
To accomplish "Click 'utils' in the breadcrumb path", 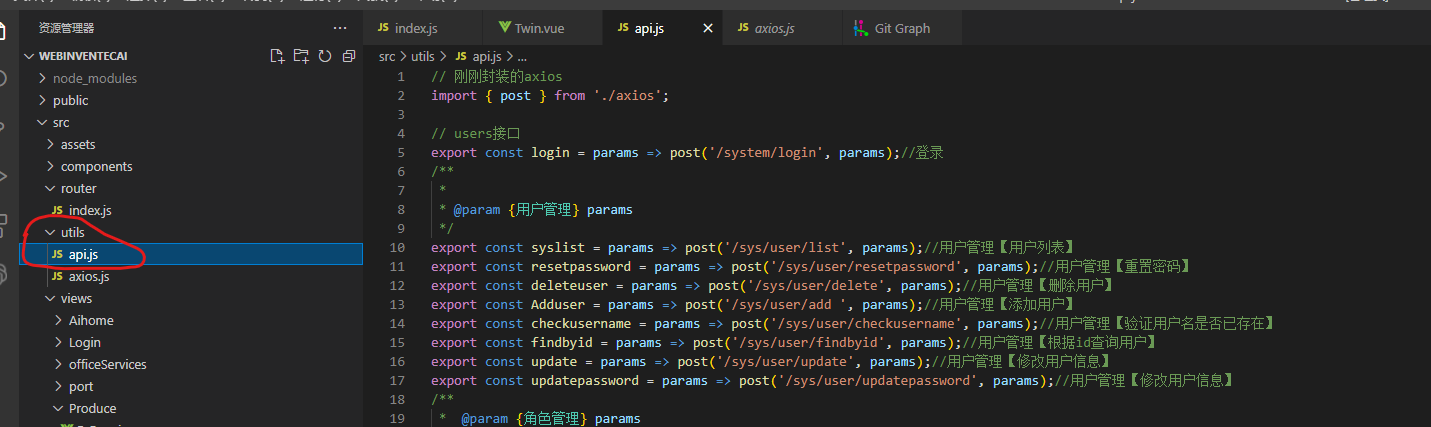I will coord(424,57).
